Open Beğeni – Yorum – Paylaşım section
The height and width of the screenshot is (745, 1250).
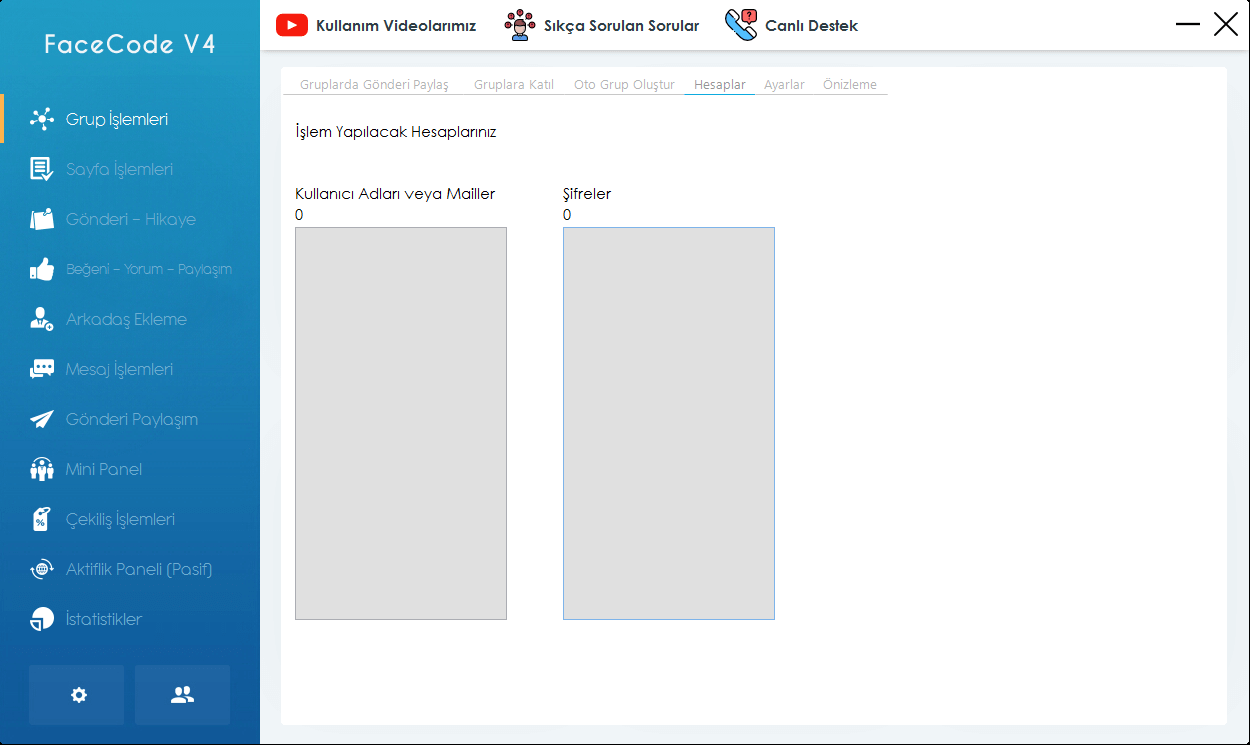point(149,269)
